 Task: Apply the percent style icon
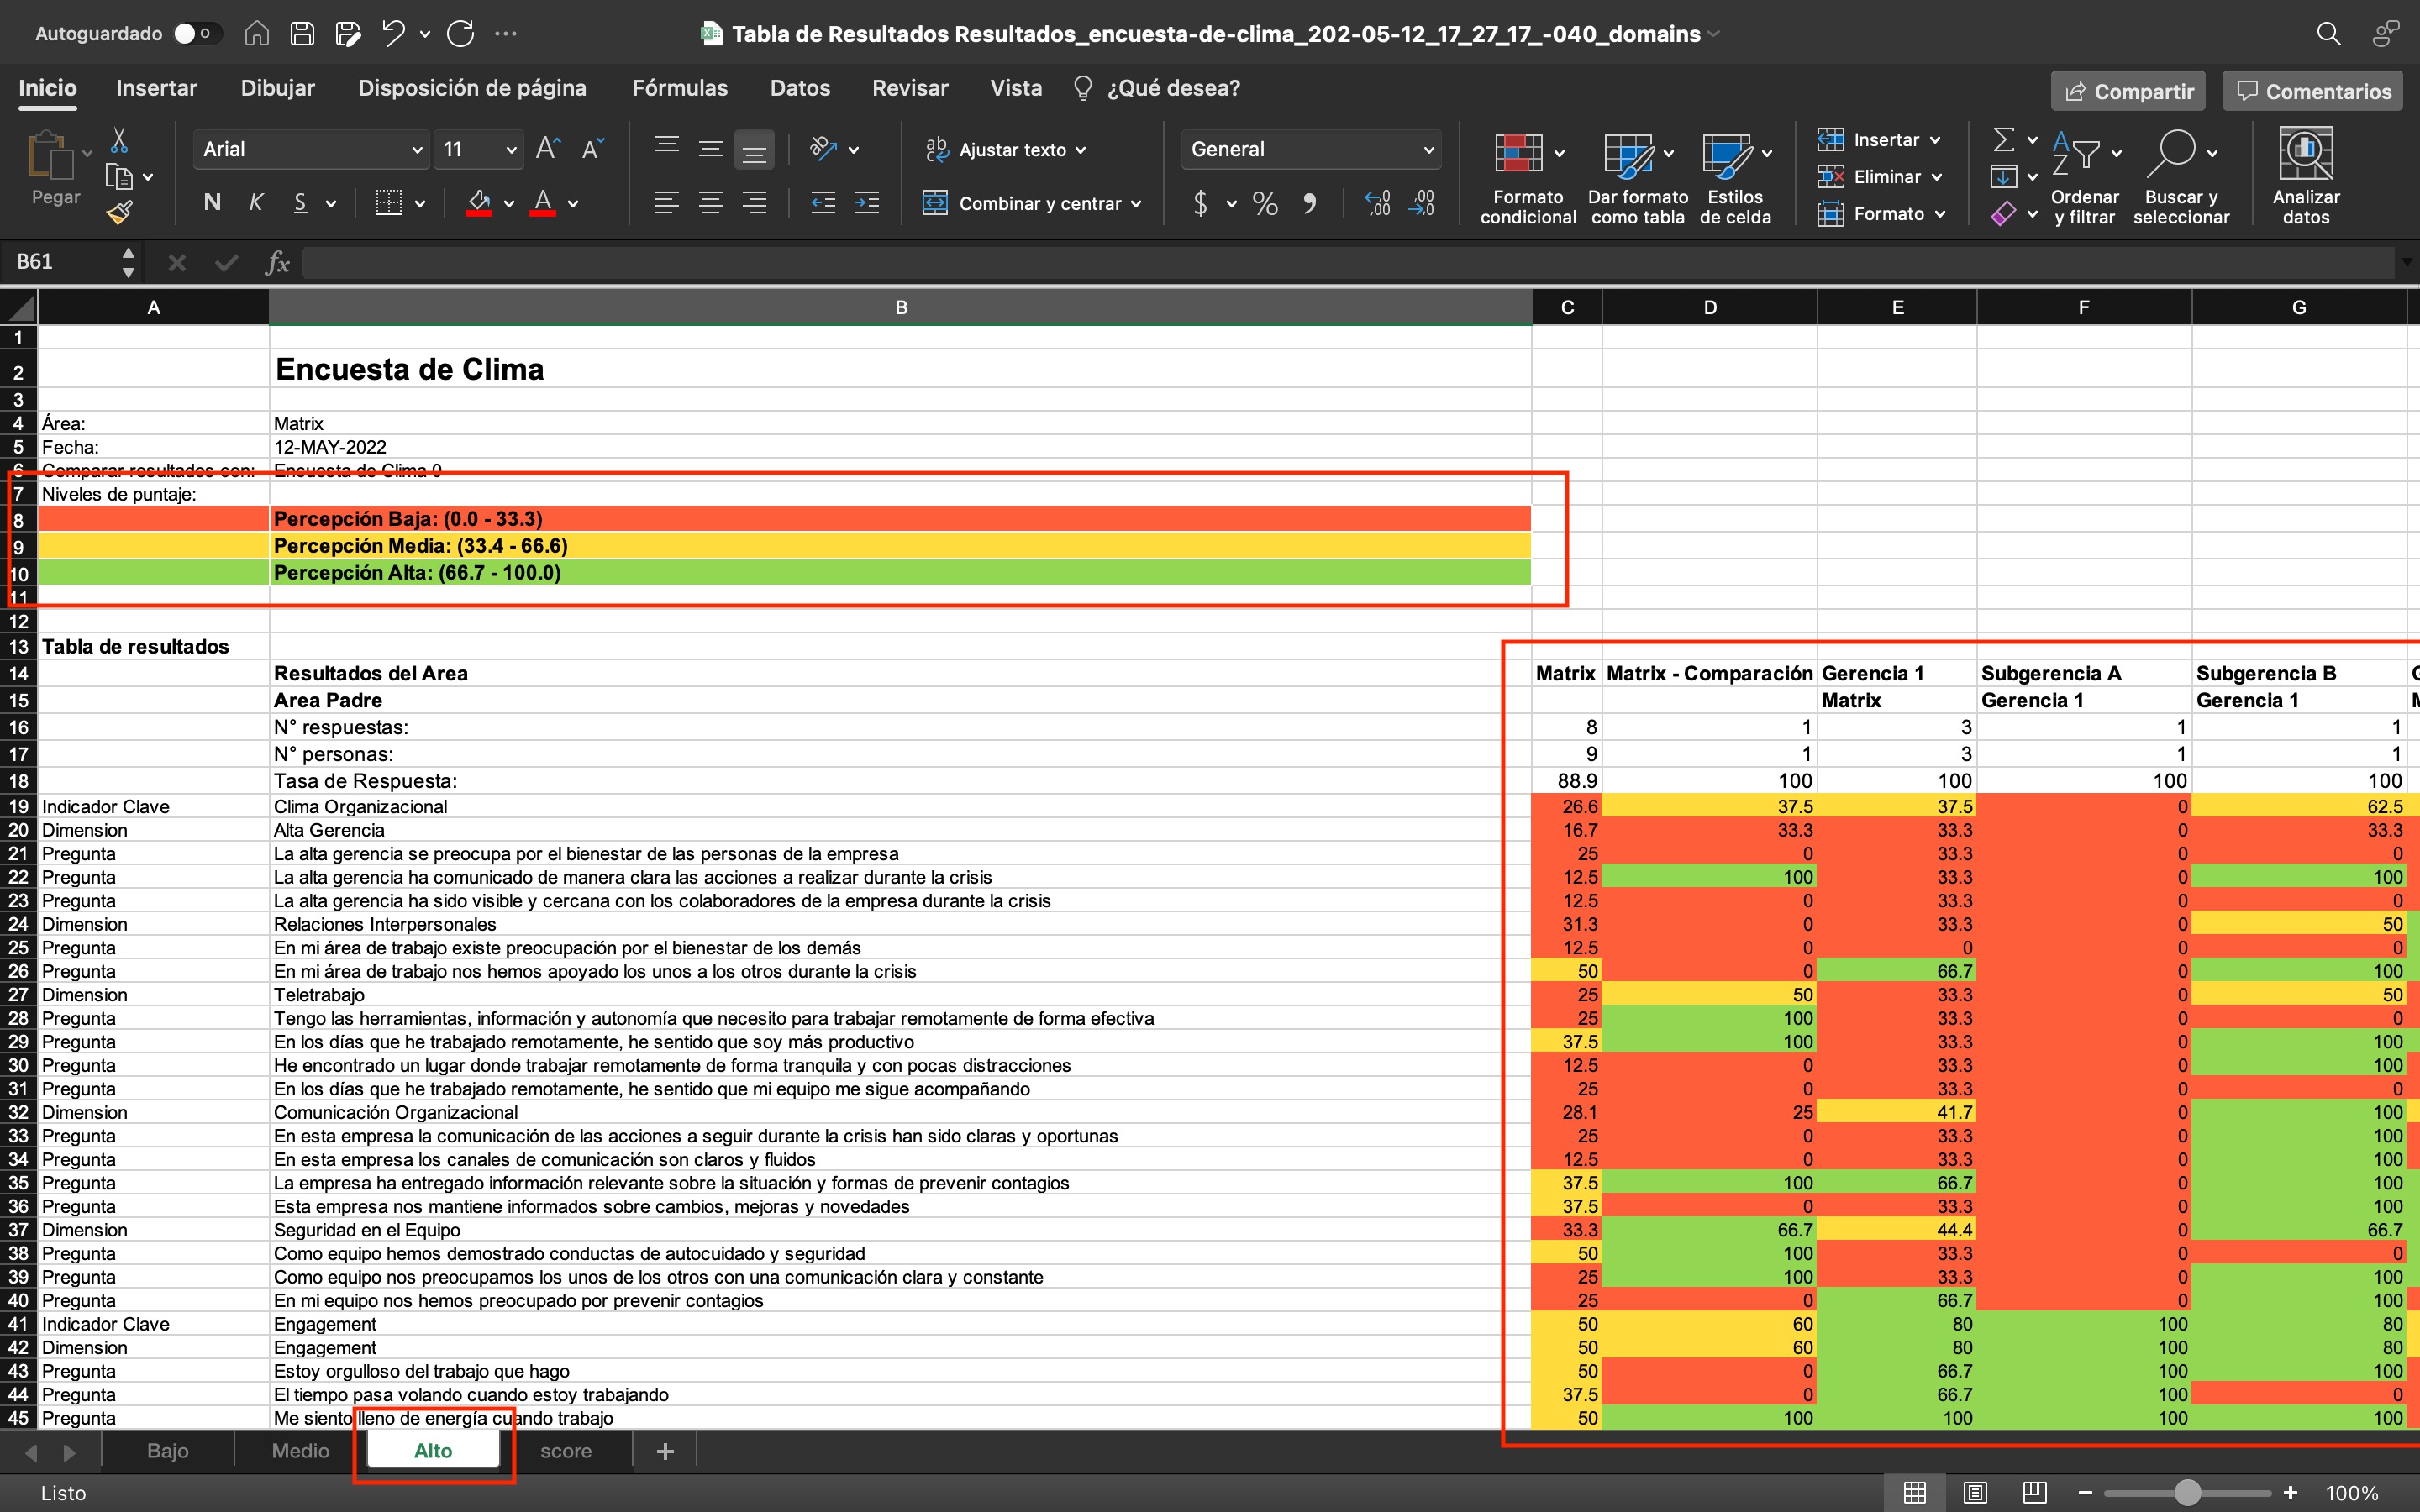[x=1265, y=203]
